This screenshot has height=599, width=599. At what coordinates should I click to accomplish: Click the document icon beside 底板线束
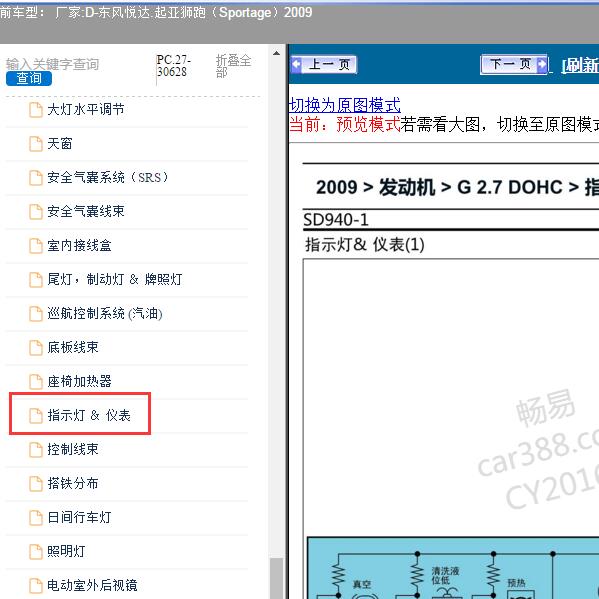(x=36, y=348)
